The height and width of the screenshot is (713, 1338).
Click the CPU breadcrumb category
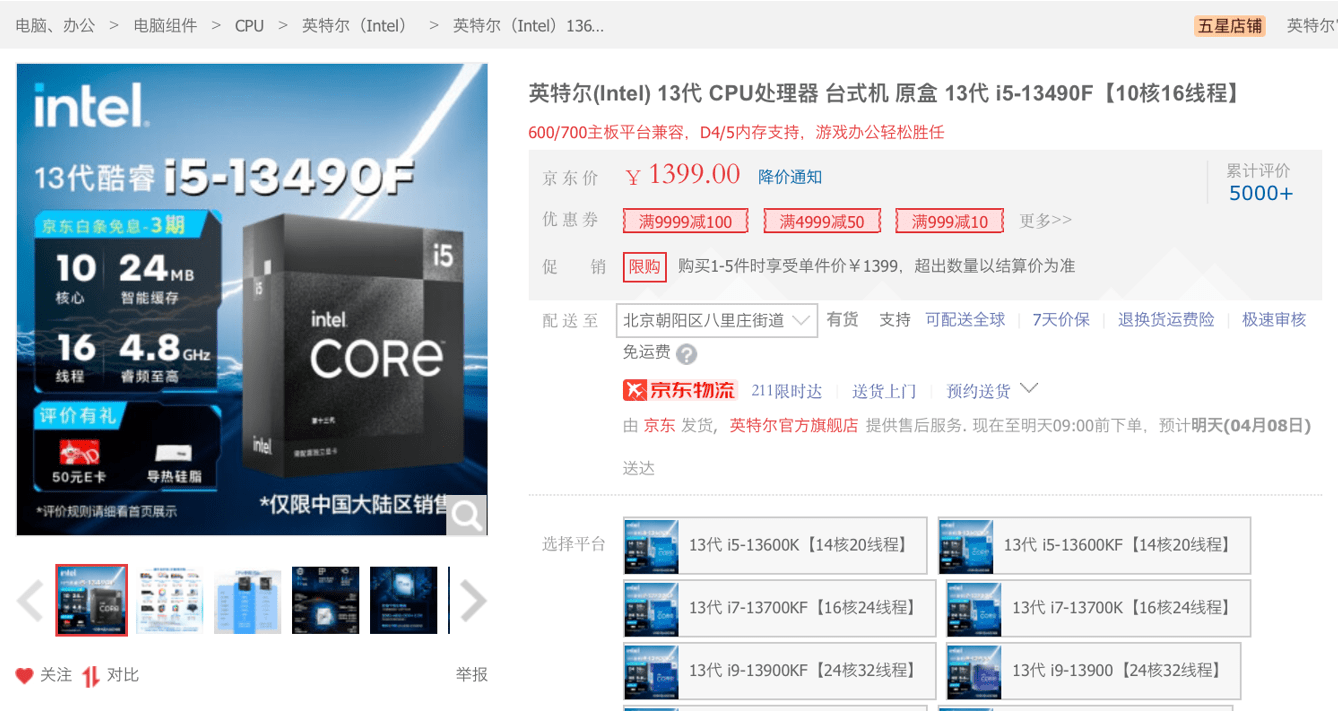coord(248,25)
